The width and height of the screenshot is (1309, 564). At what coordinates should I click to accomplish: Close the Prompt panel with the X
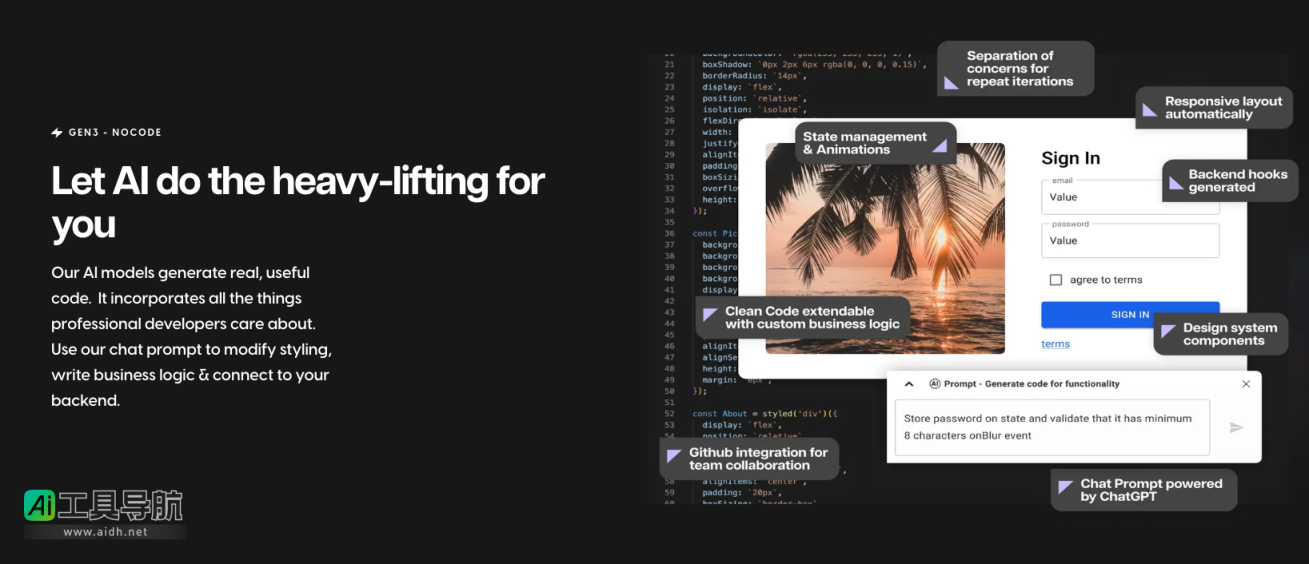(x=1246, y=384)
